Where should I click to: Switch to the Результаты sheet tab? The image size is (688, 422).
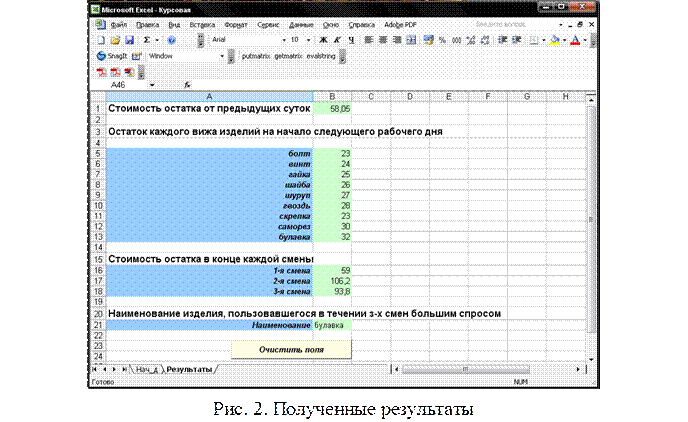[x=190, y=369]
